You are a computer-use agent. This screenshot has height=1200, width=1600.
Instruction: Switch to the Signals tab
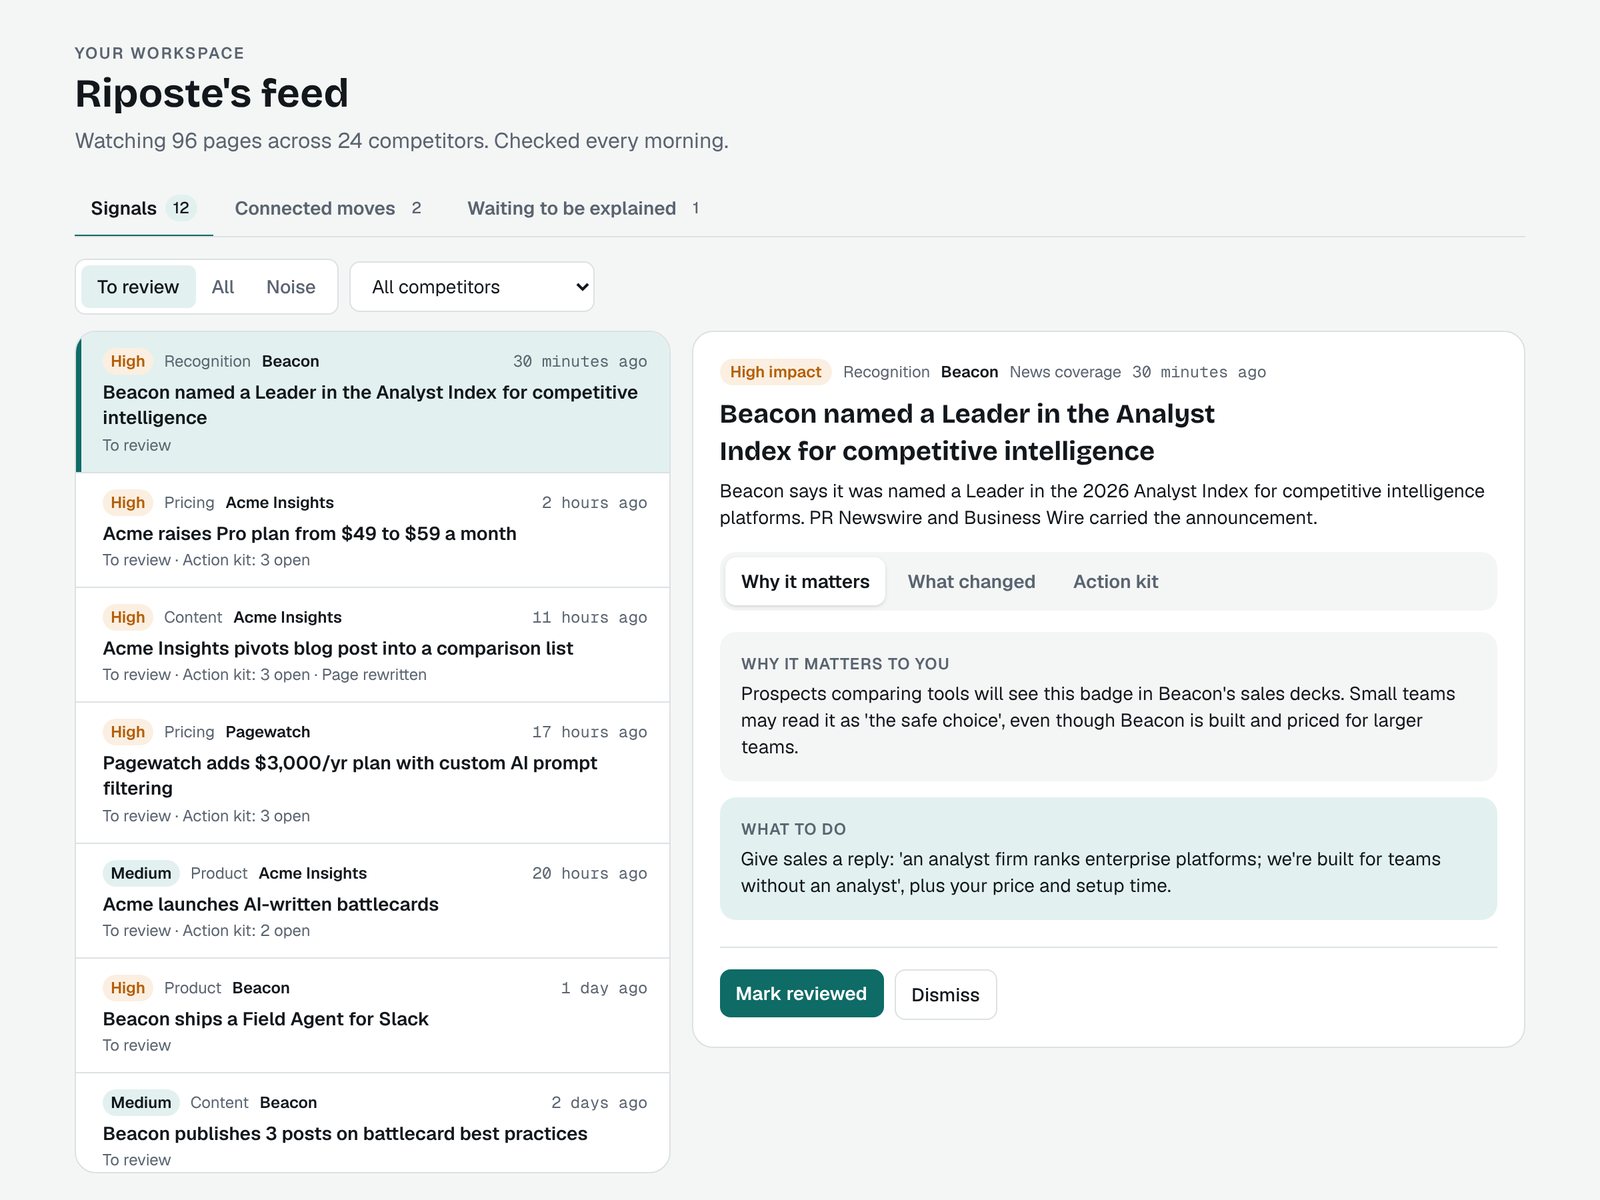coord(143,208)
